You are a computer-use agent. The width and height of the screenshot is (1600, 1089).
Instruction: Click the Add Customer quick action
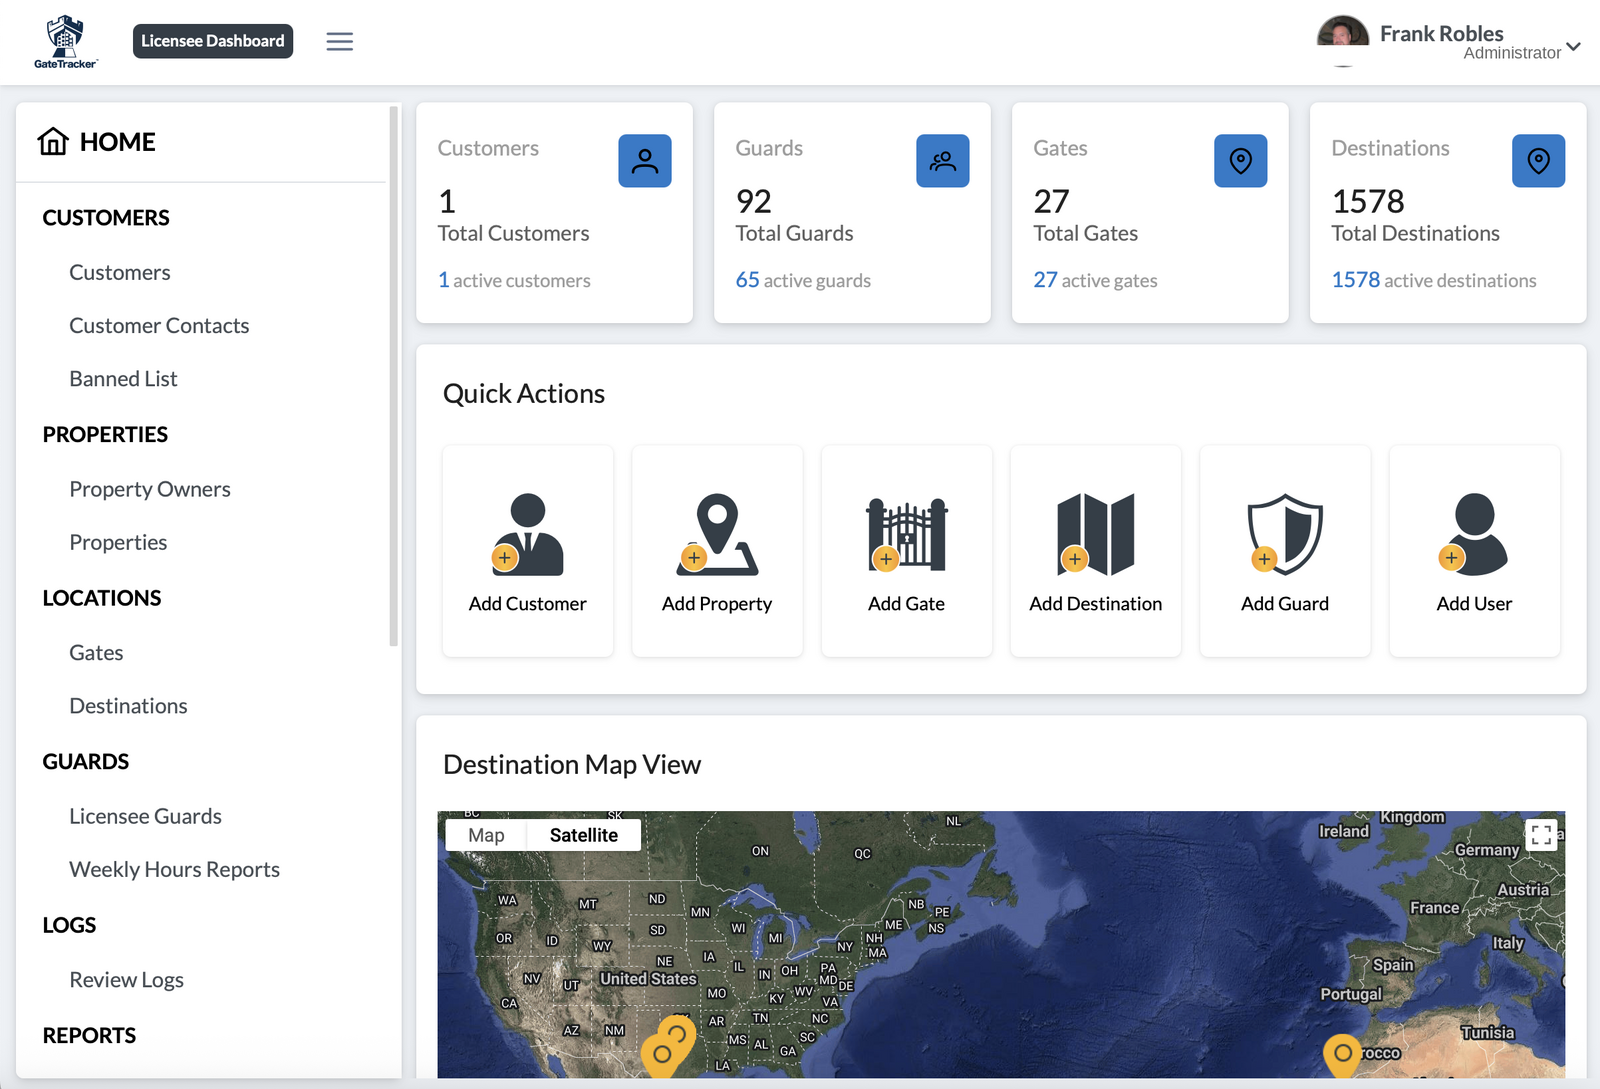click(528, 551)
